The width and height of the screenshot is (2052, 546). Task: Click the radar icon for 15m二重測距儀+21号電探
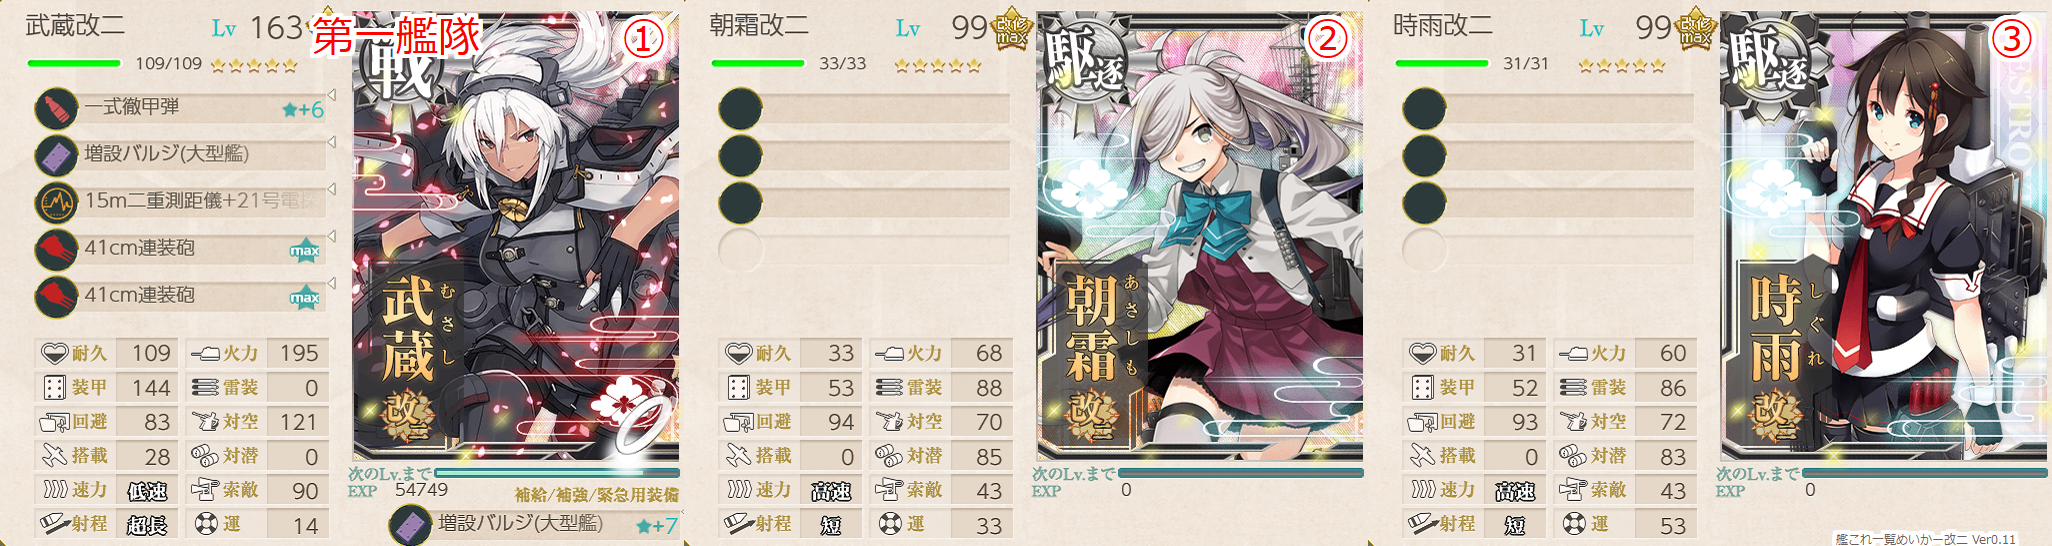tap(56, 202)
